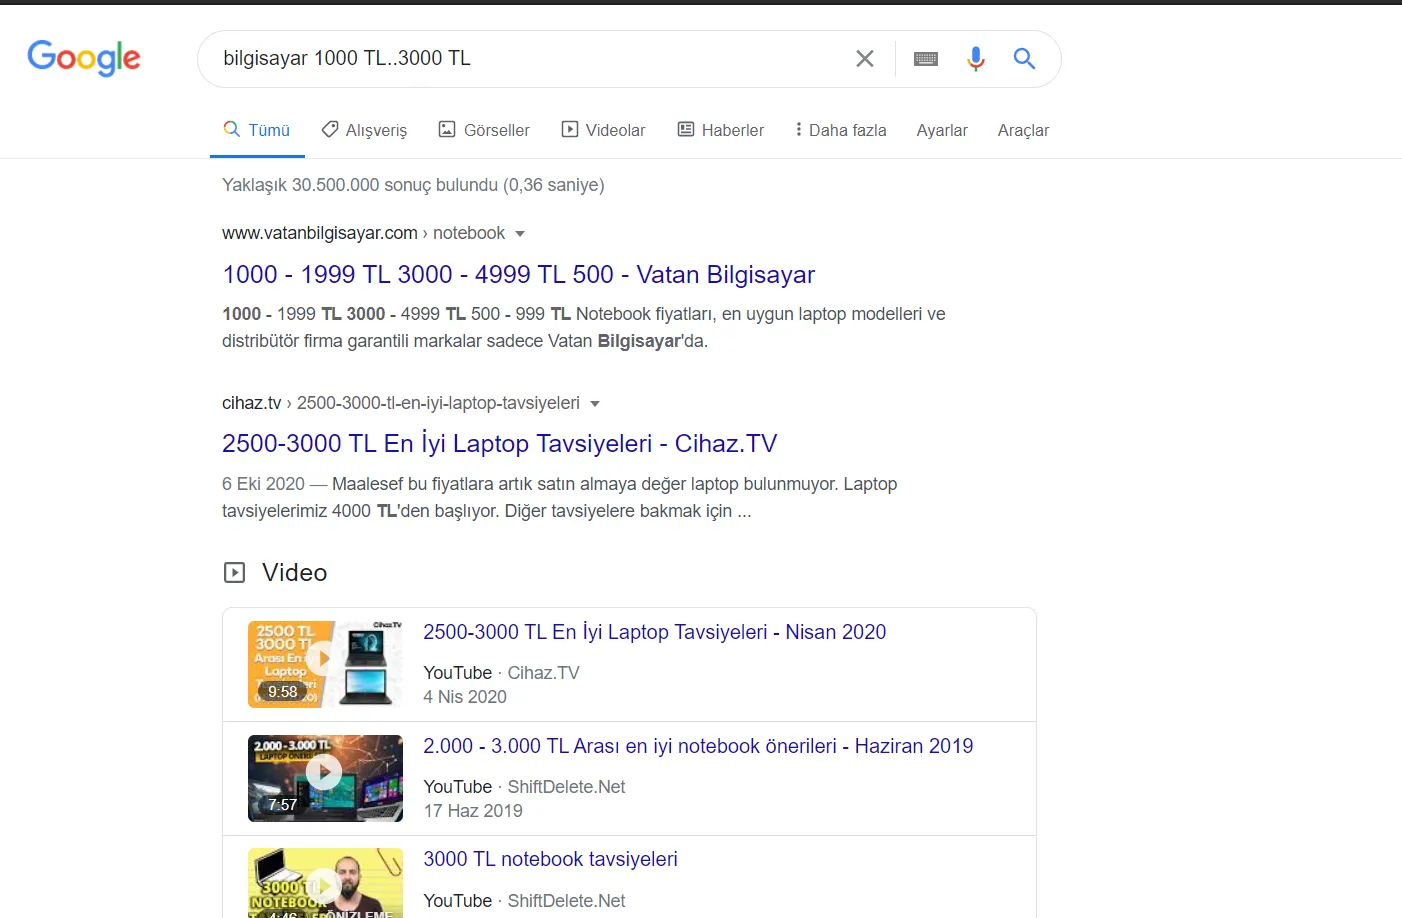Click the Videolar play icon in tabs

click(x=570, y=129)
